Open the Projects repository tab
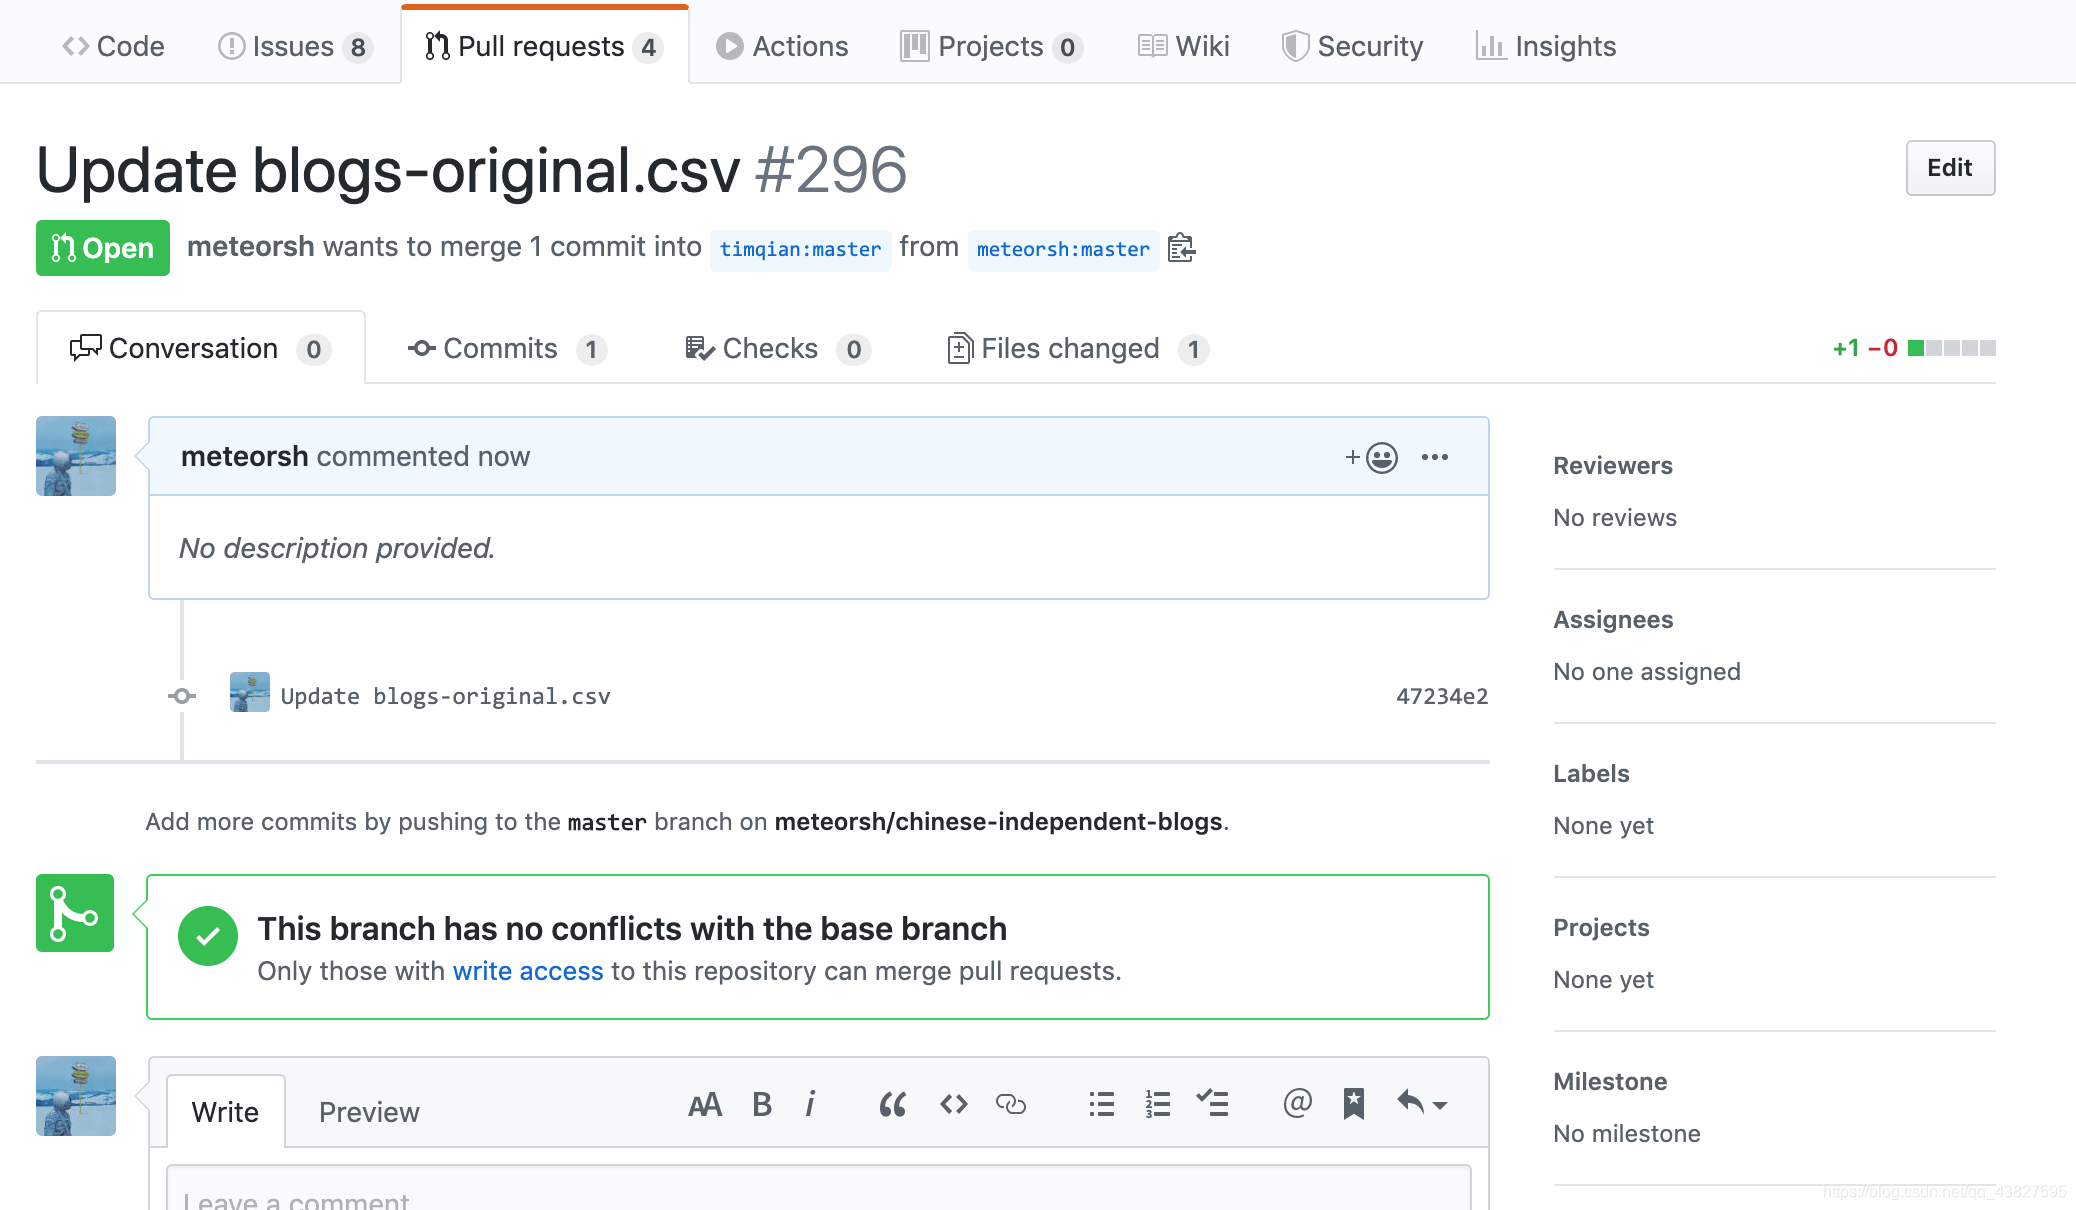The image size is (2076, 1210). click(x=991, y=46)
